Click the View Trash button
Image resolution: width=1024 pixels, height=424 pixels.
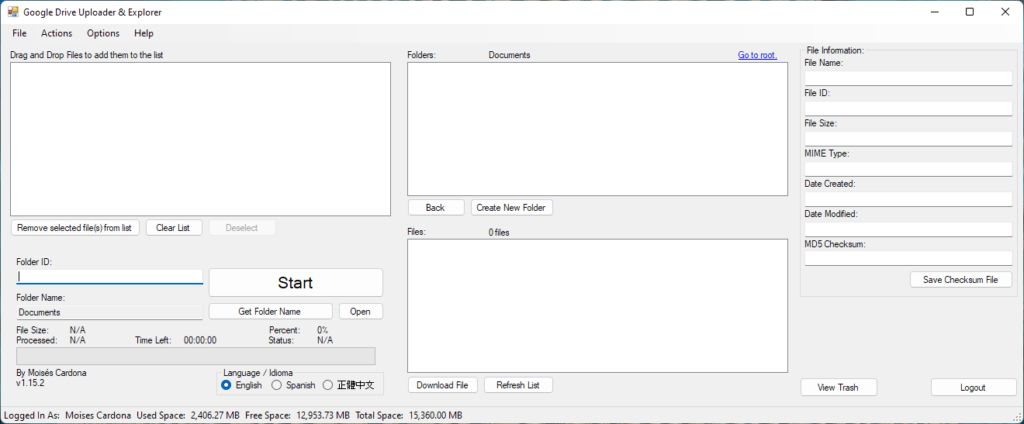(x=839, y=387)
